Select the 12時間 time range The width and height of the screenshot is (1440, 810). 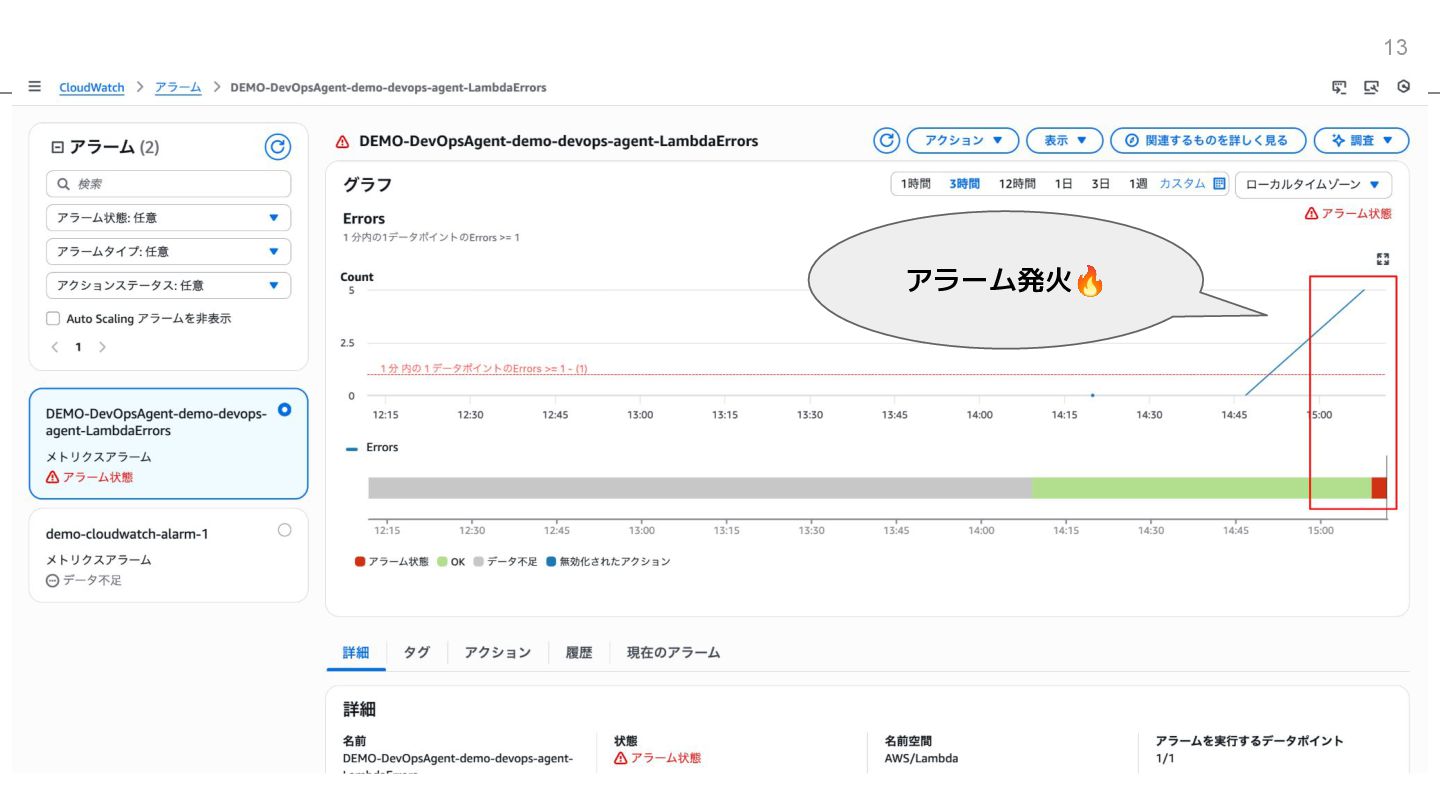[1017, 184]
